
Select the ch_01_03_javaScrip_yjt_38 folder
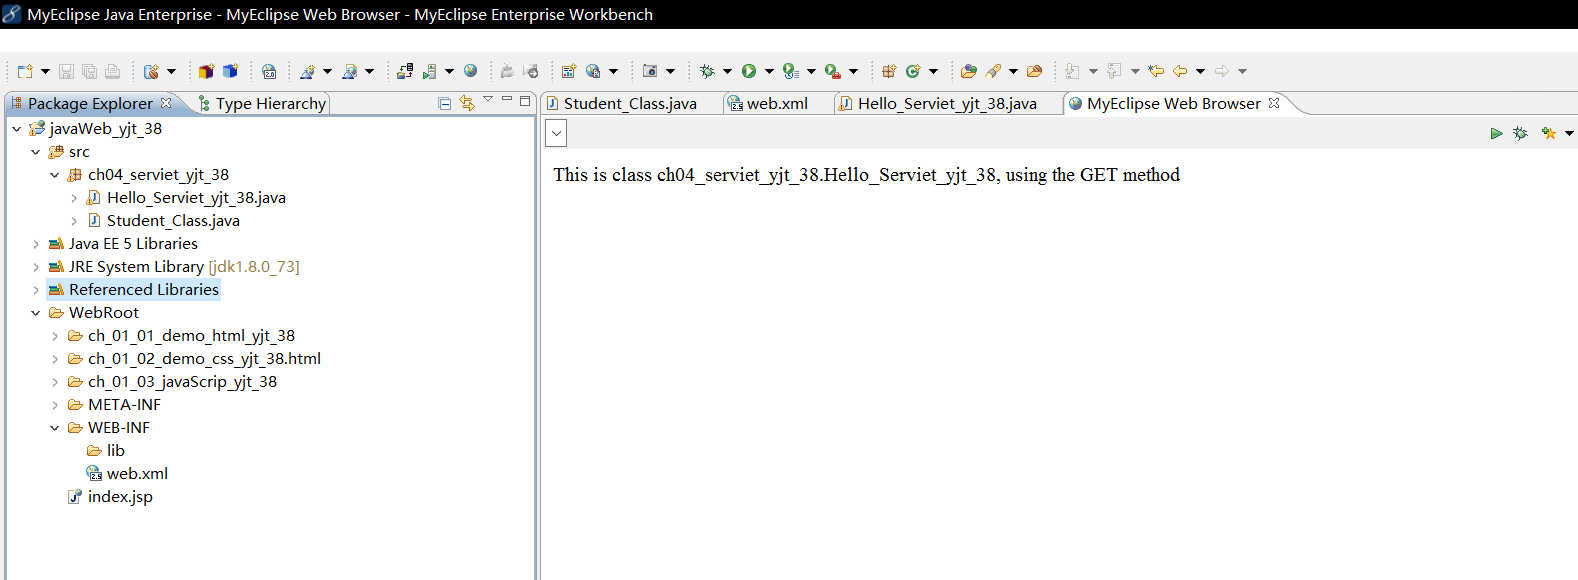182,382
